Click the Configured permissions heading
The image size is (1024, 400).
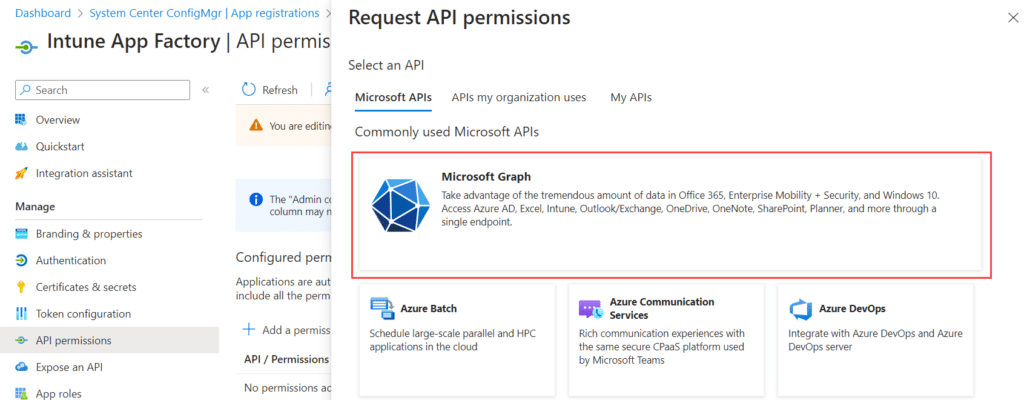(x=282, y=258)
